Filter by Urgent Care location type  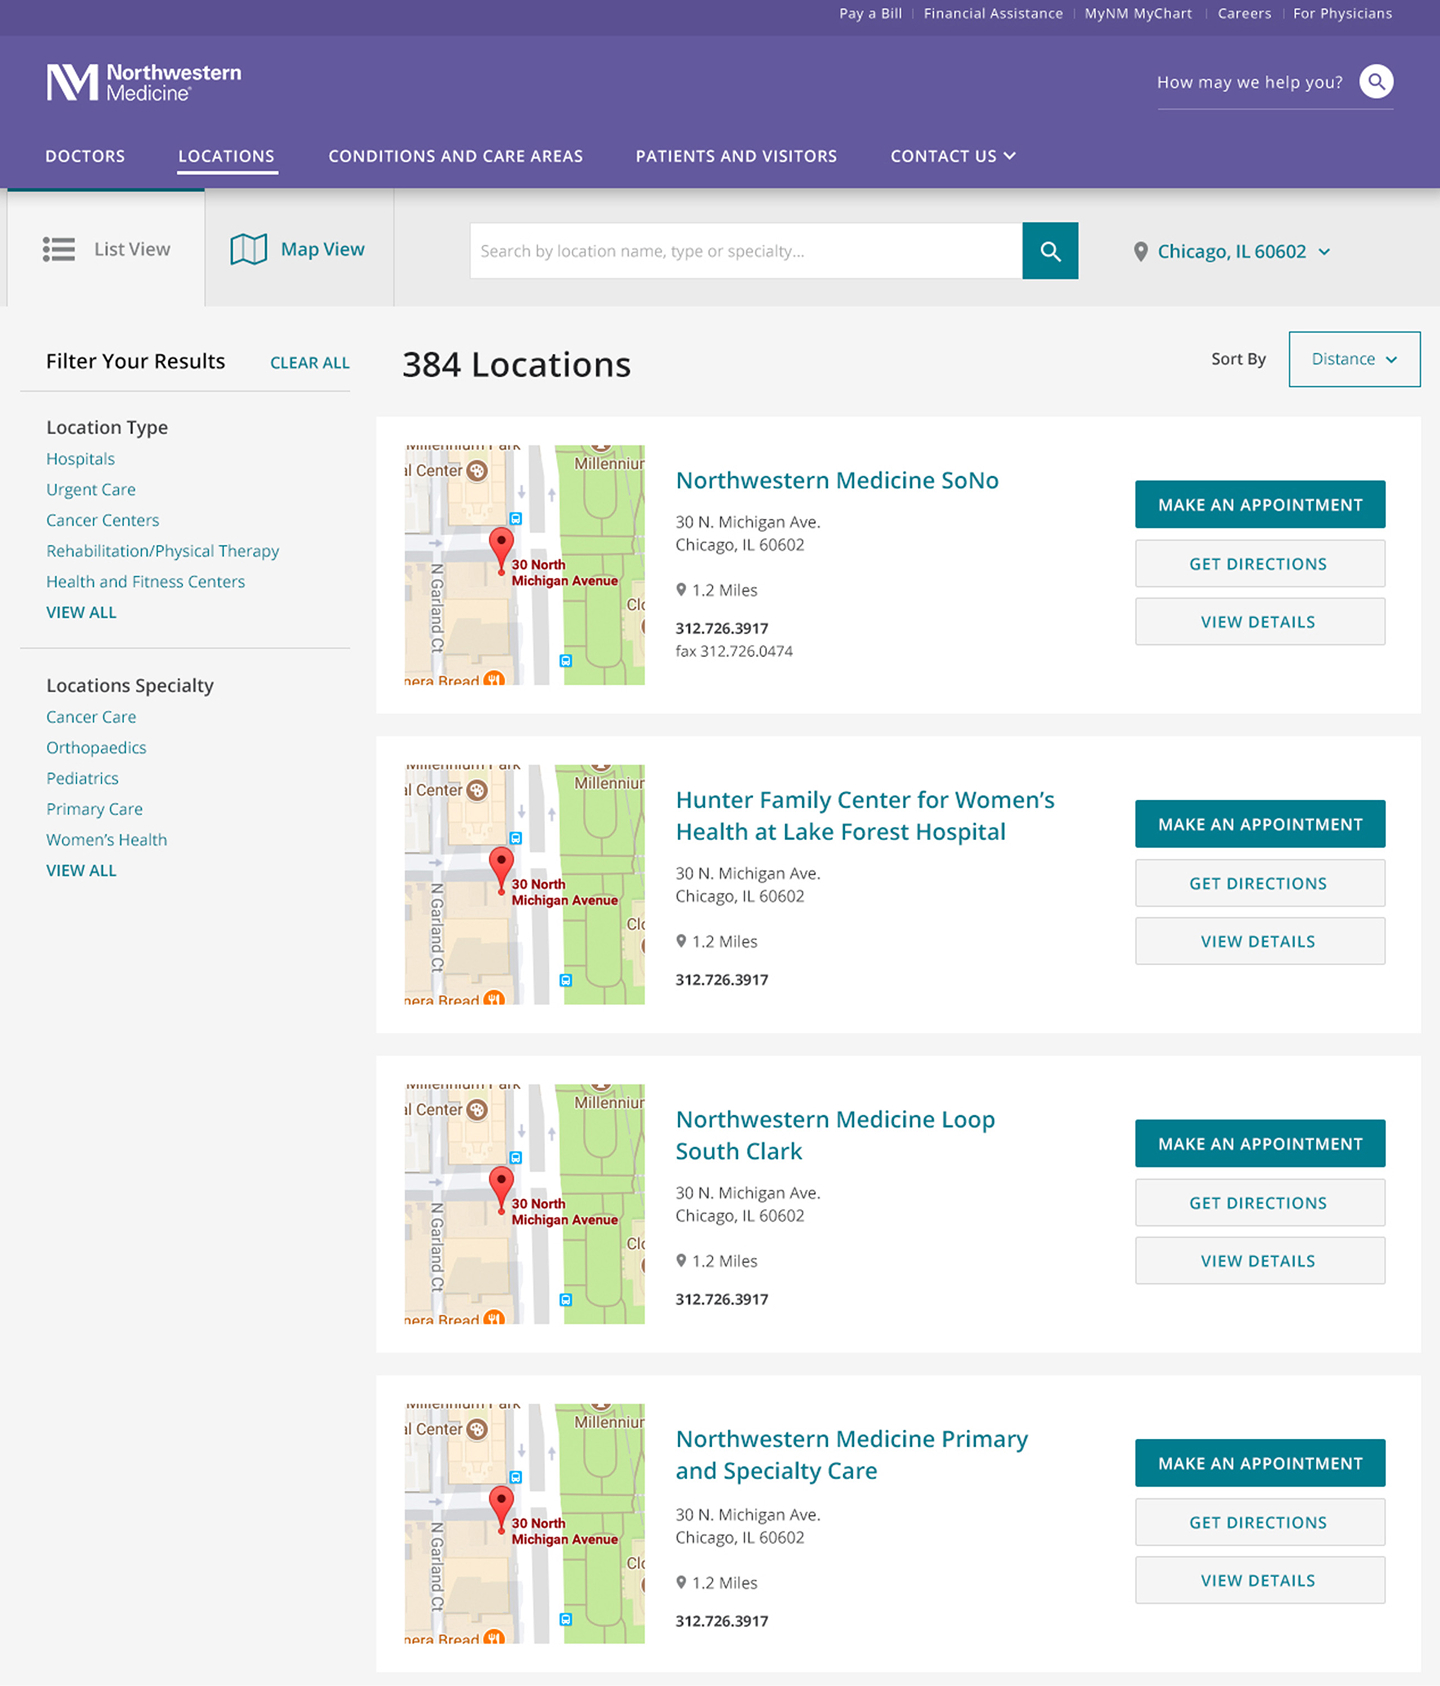tap(91, 490)
